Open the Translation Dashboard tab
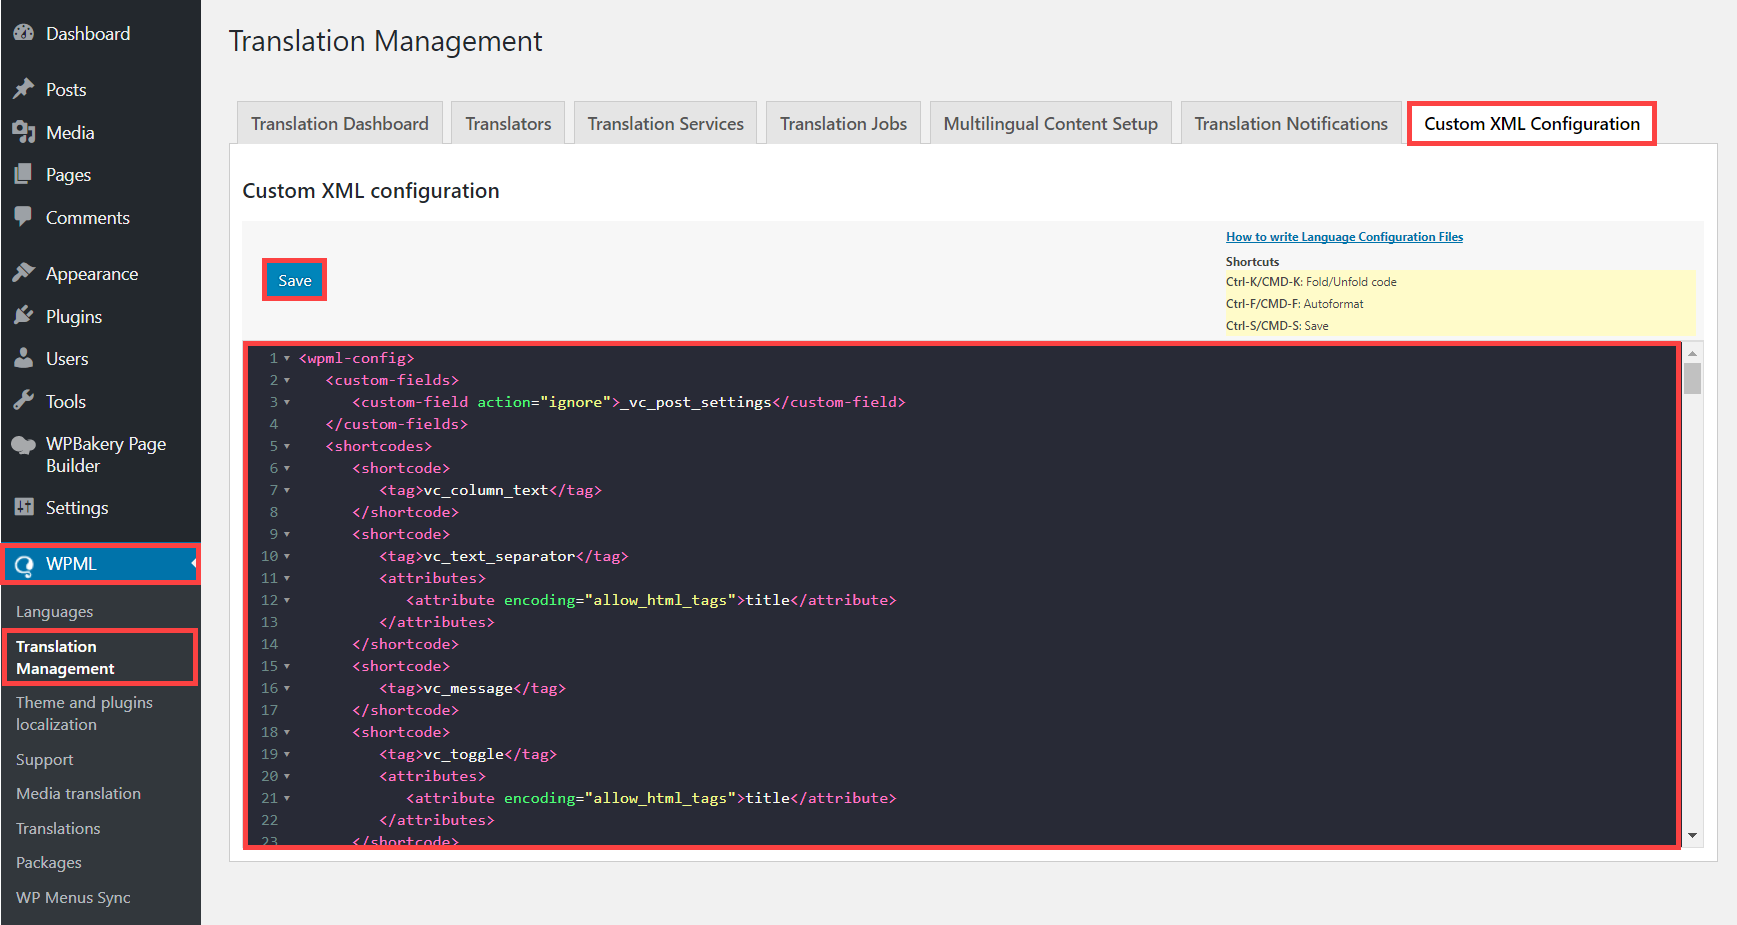Screen dimensions: 1737x925 (340, 123)
